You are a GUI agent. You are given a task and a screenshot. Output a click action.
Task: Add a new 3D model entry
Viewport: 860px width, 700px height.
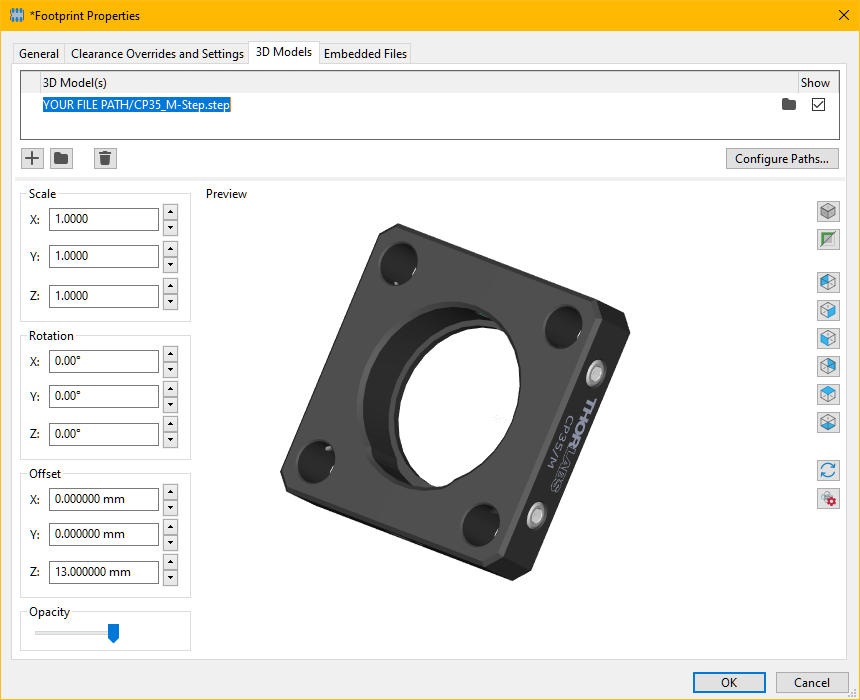[31, 158]
